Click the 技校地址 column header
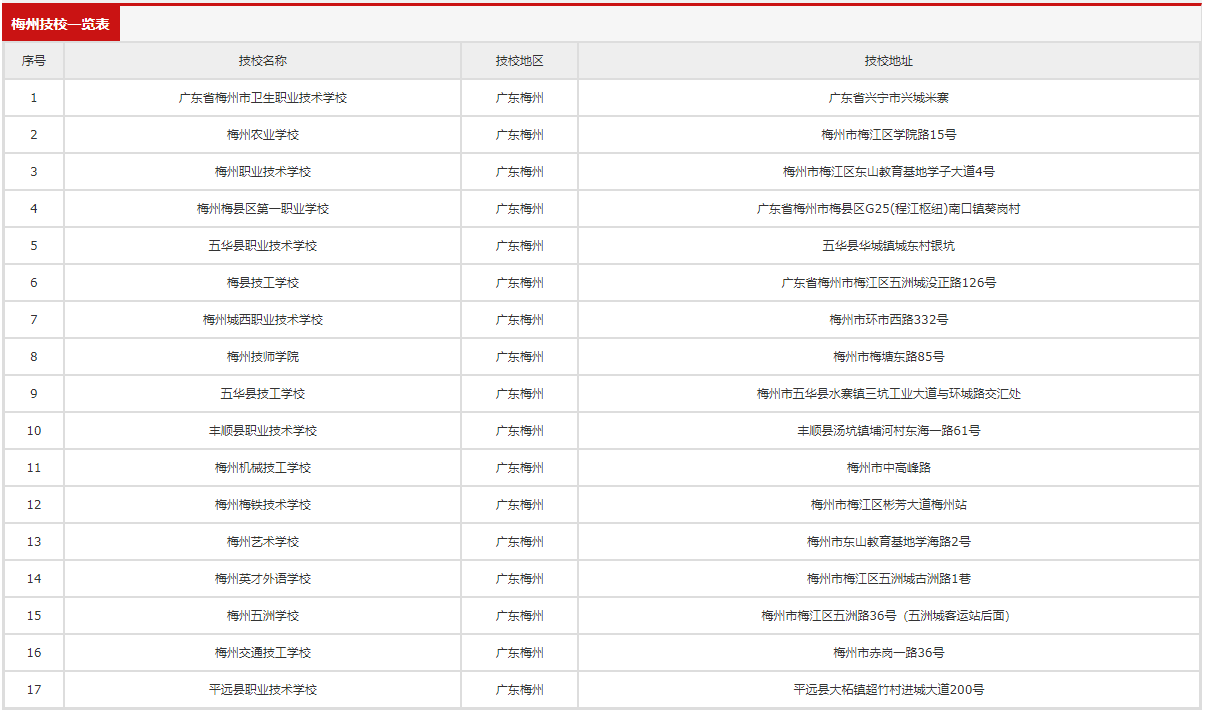The image size is (1206, 712). pos(889,61)
